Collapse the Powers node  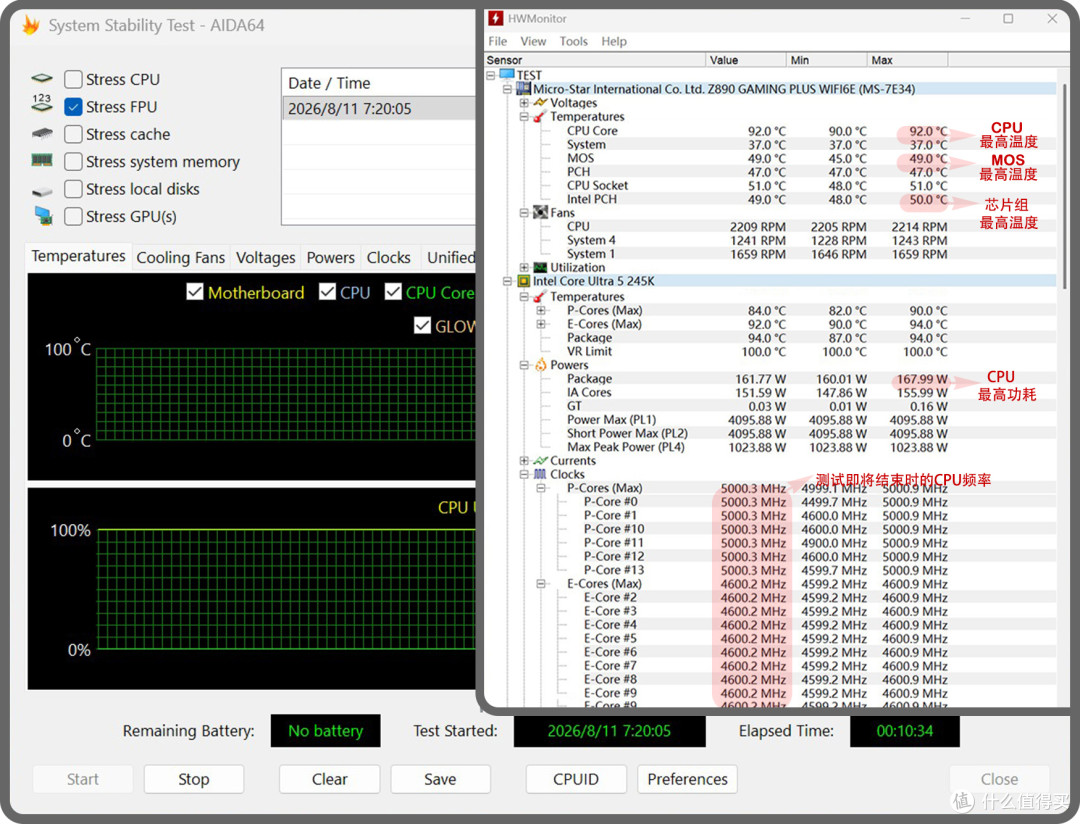524,365
